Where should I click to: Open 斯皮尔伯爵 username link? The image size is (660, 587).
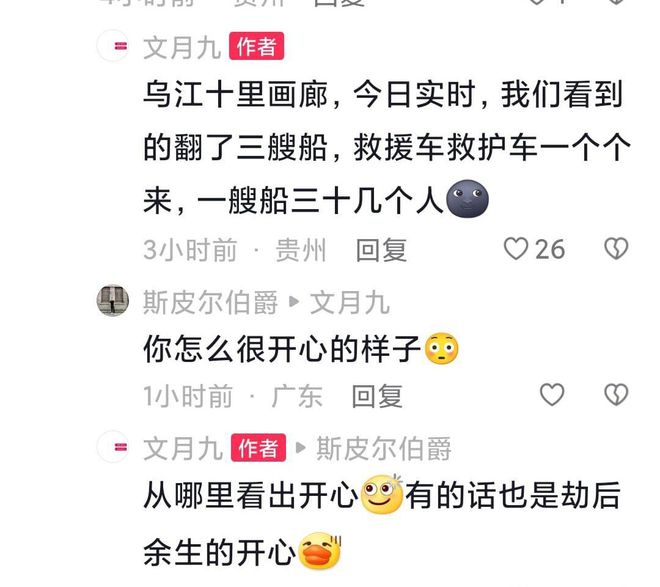pos(210,302)
